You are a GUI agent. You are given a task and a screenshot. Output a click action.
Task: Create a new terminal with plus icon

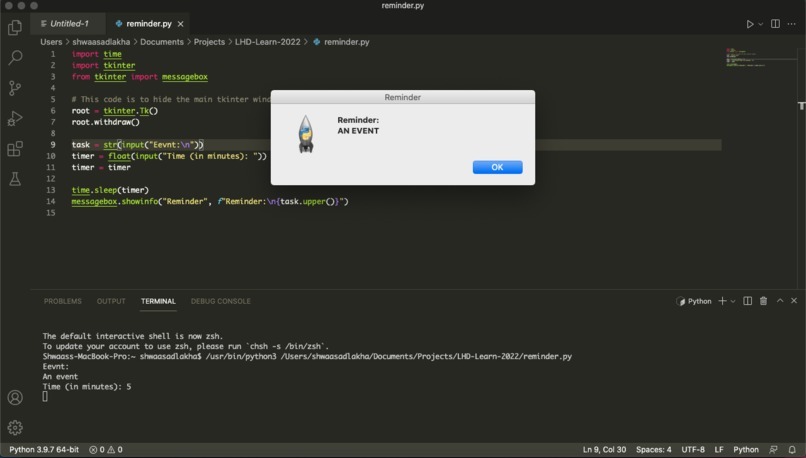[x=722, y=301]
